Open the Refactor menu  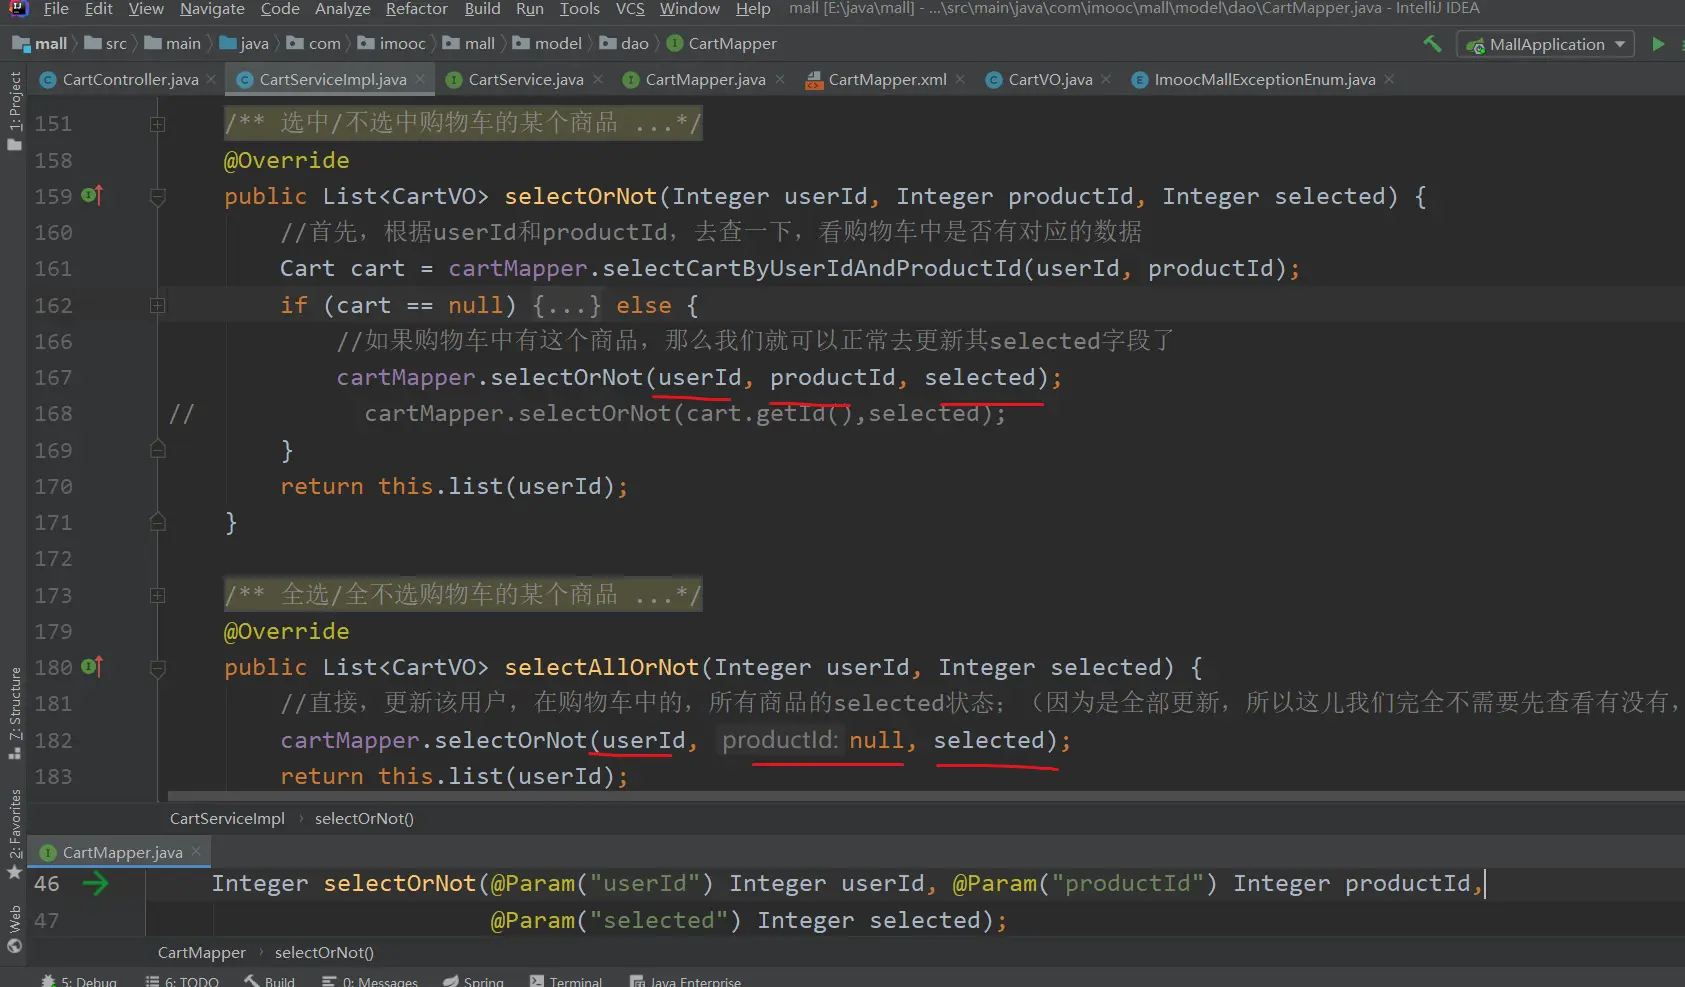click(x=416, y=9)
